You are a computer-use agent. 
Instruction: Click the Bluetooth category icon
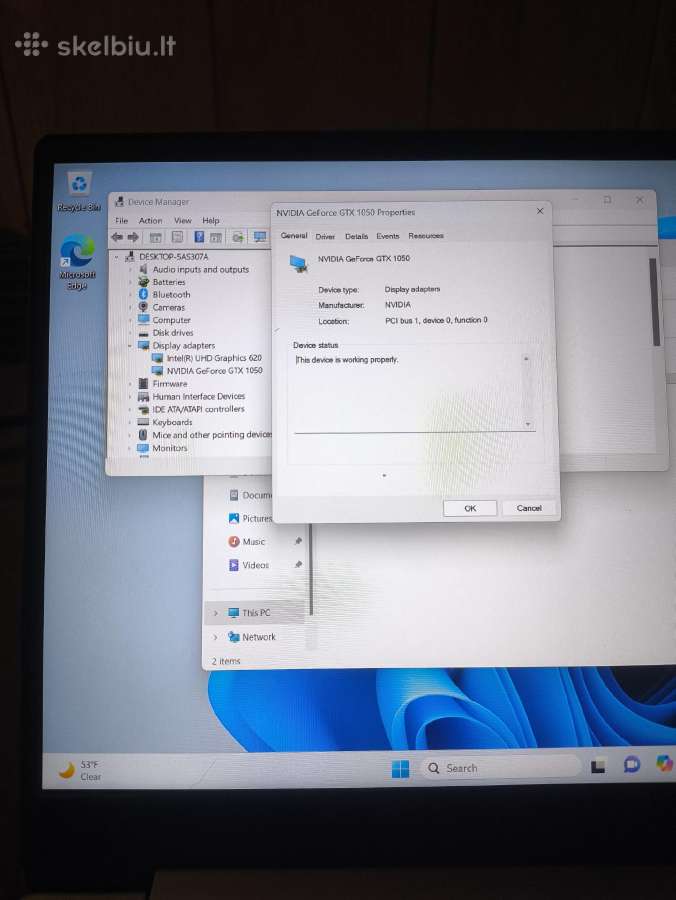pos(143,294)
